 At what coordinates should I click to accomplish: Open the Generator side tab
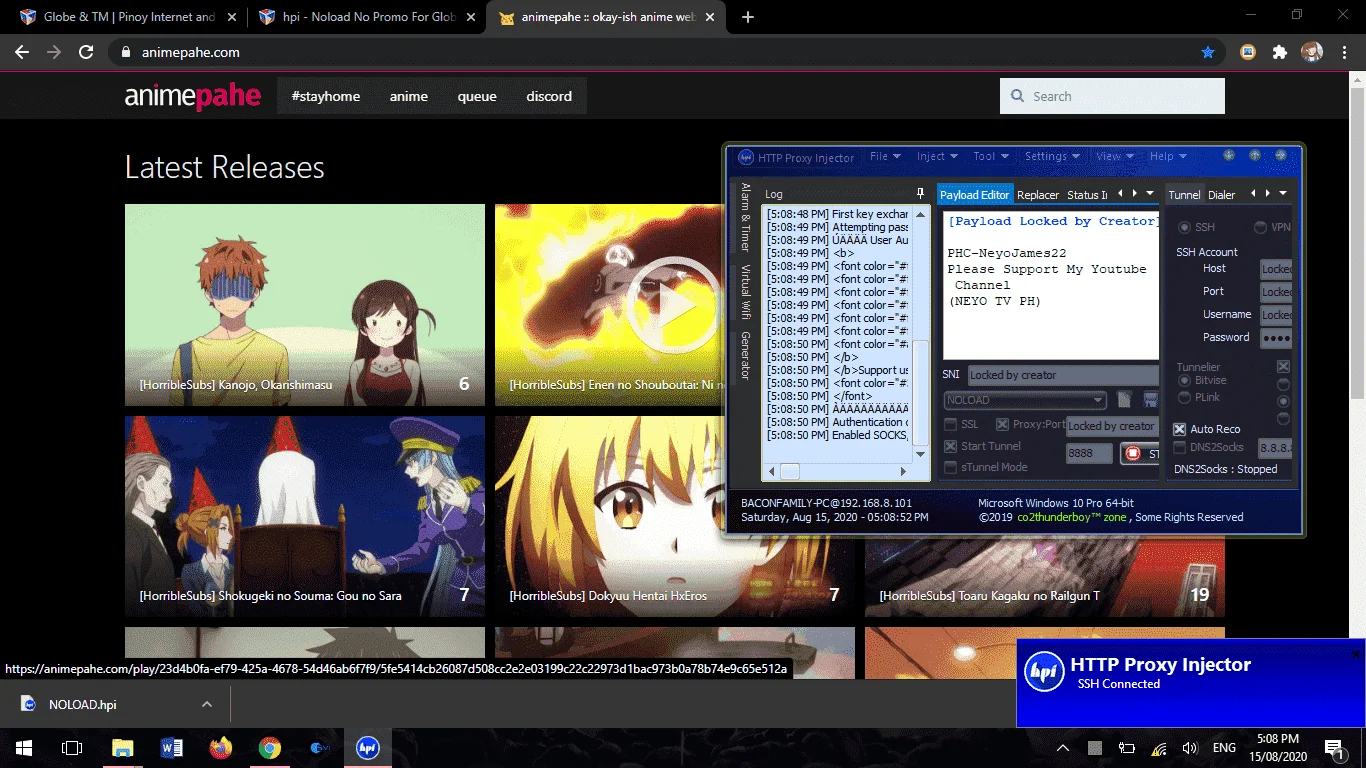tap(745, 356)
